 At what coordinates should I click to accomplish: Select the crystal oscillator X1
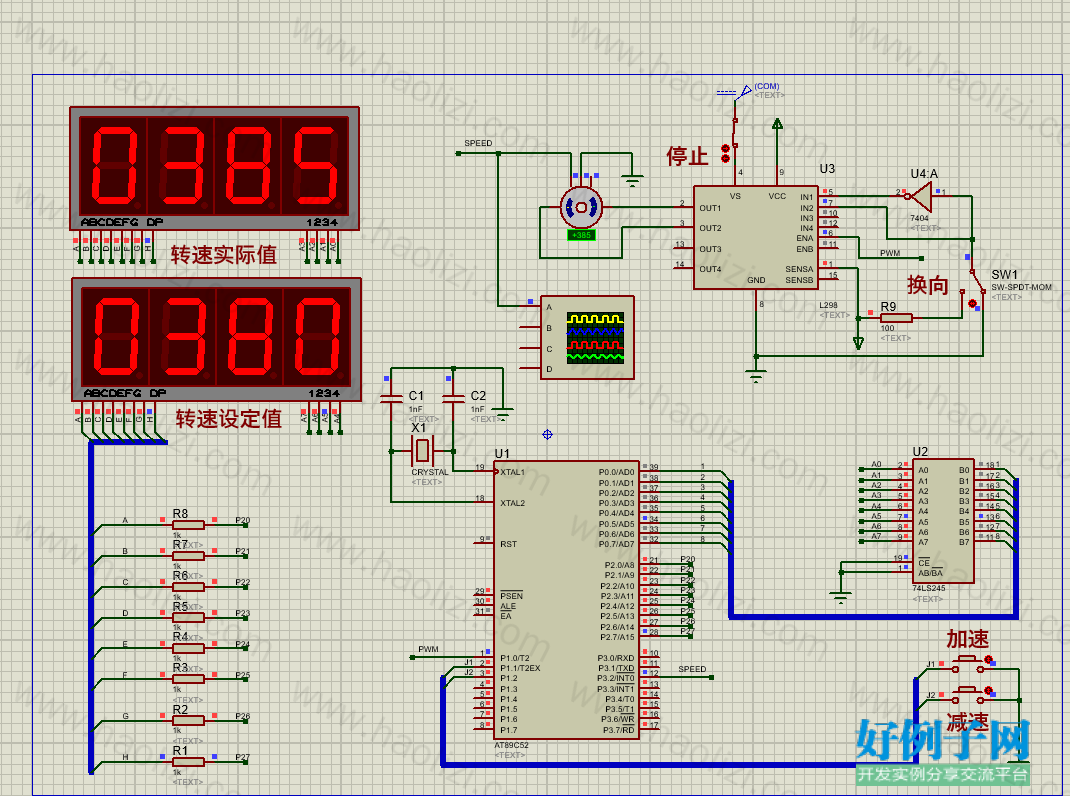click(422, 451)
